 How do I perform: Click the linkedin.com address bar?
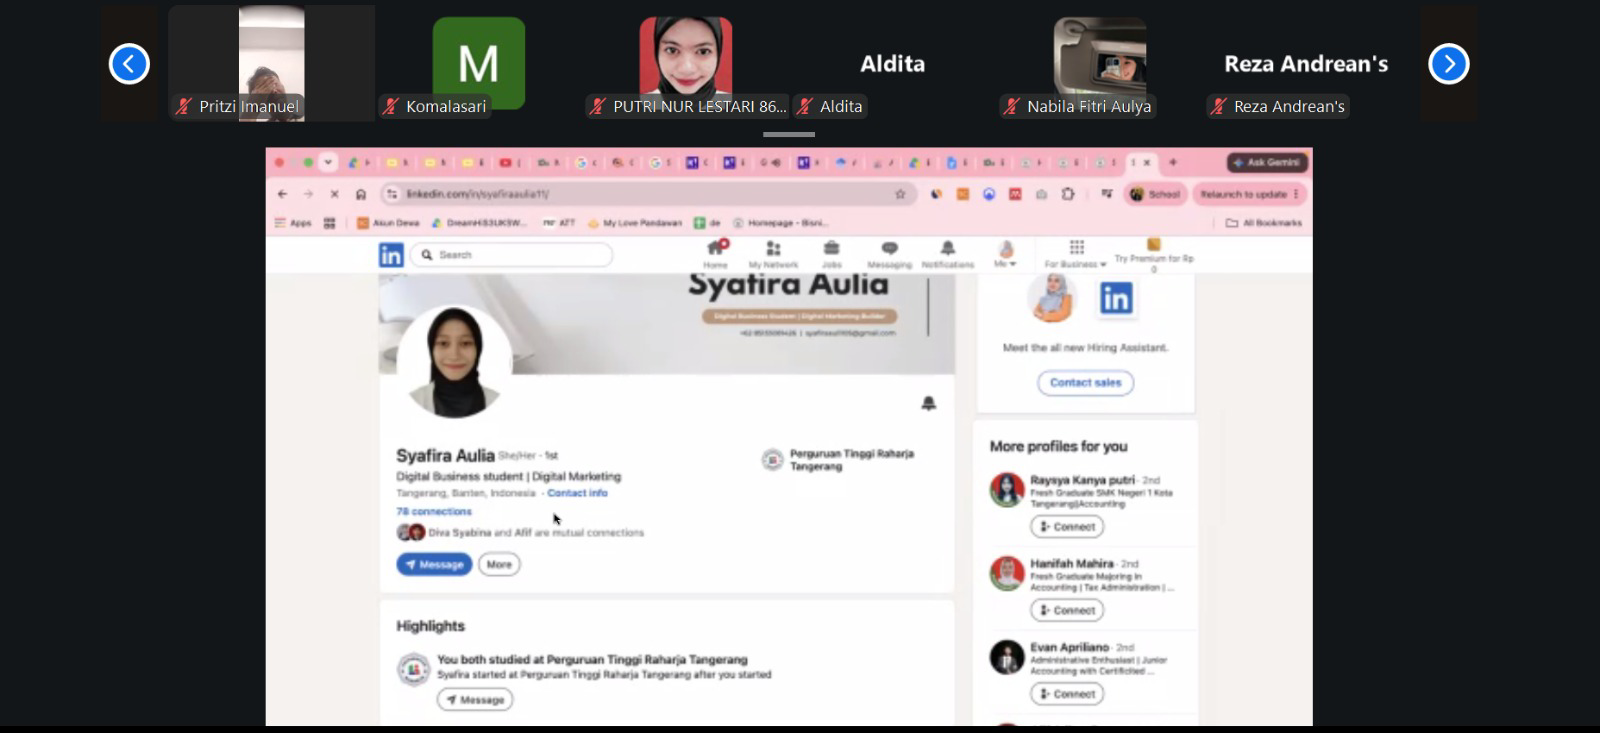(x=647, y=194)
